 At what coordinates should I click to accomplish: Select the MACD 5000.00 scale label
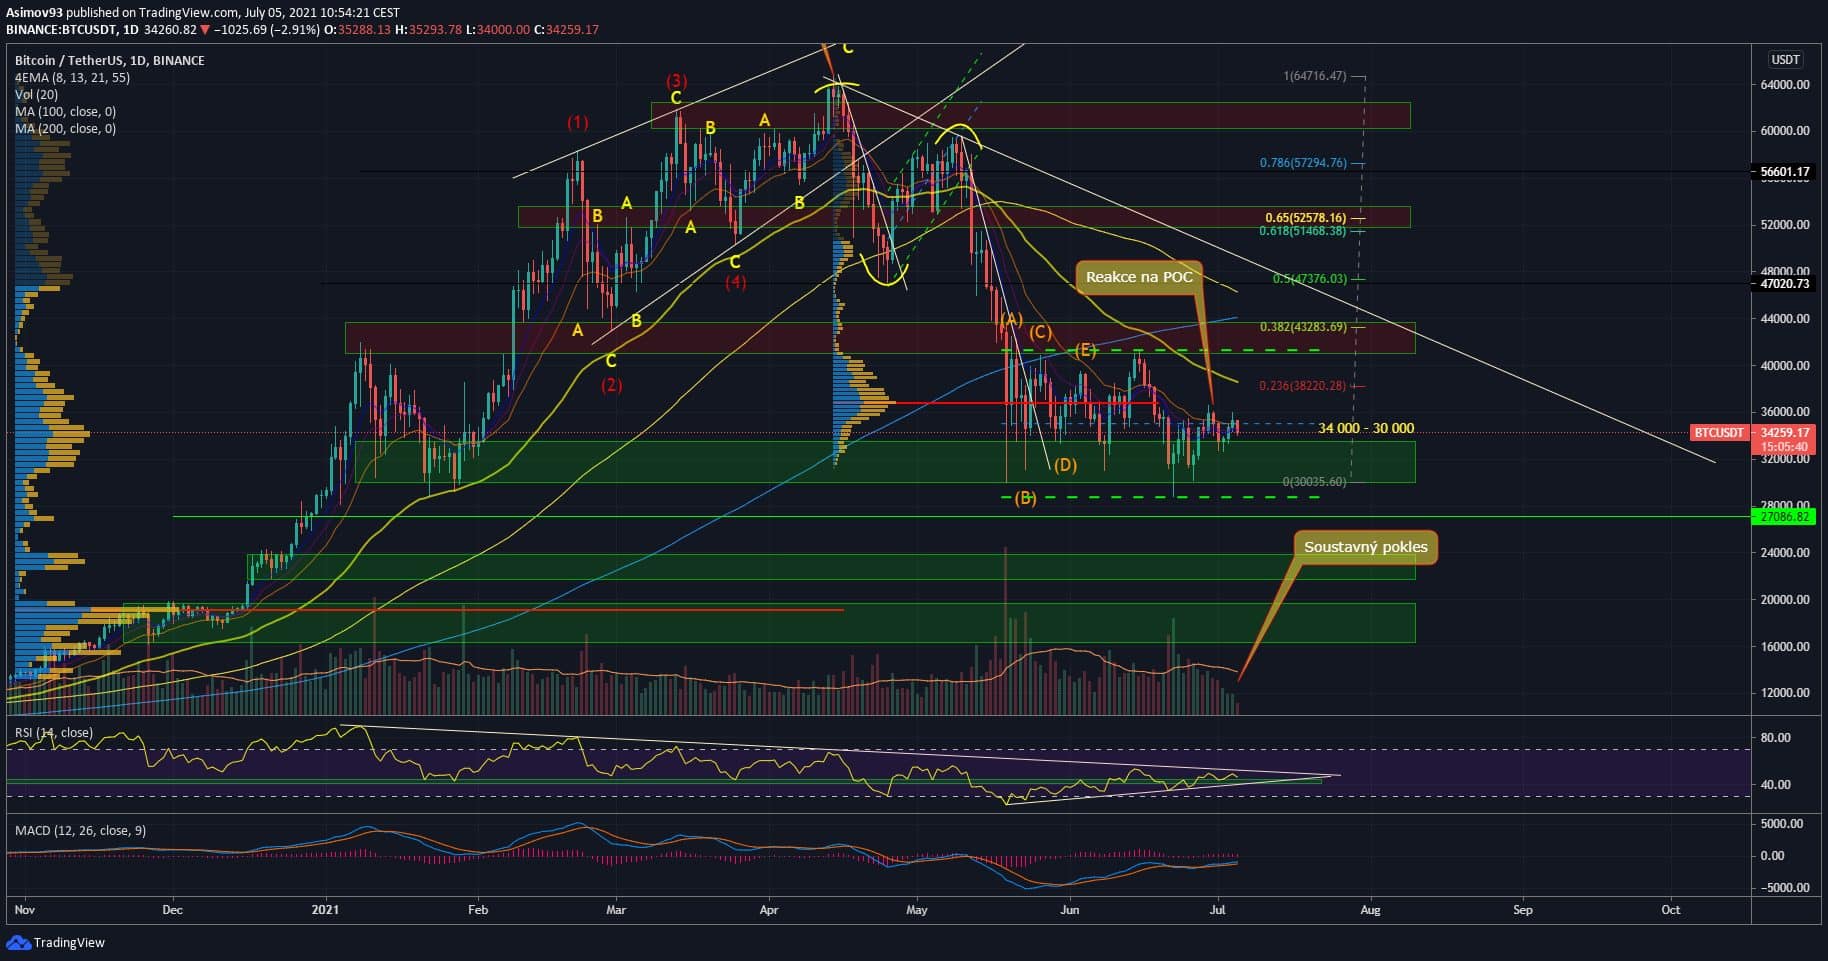(x=1780, y=824)
